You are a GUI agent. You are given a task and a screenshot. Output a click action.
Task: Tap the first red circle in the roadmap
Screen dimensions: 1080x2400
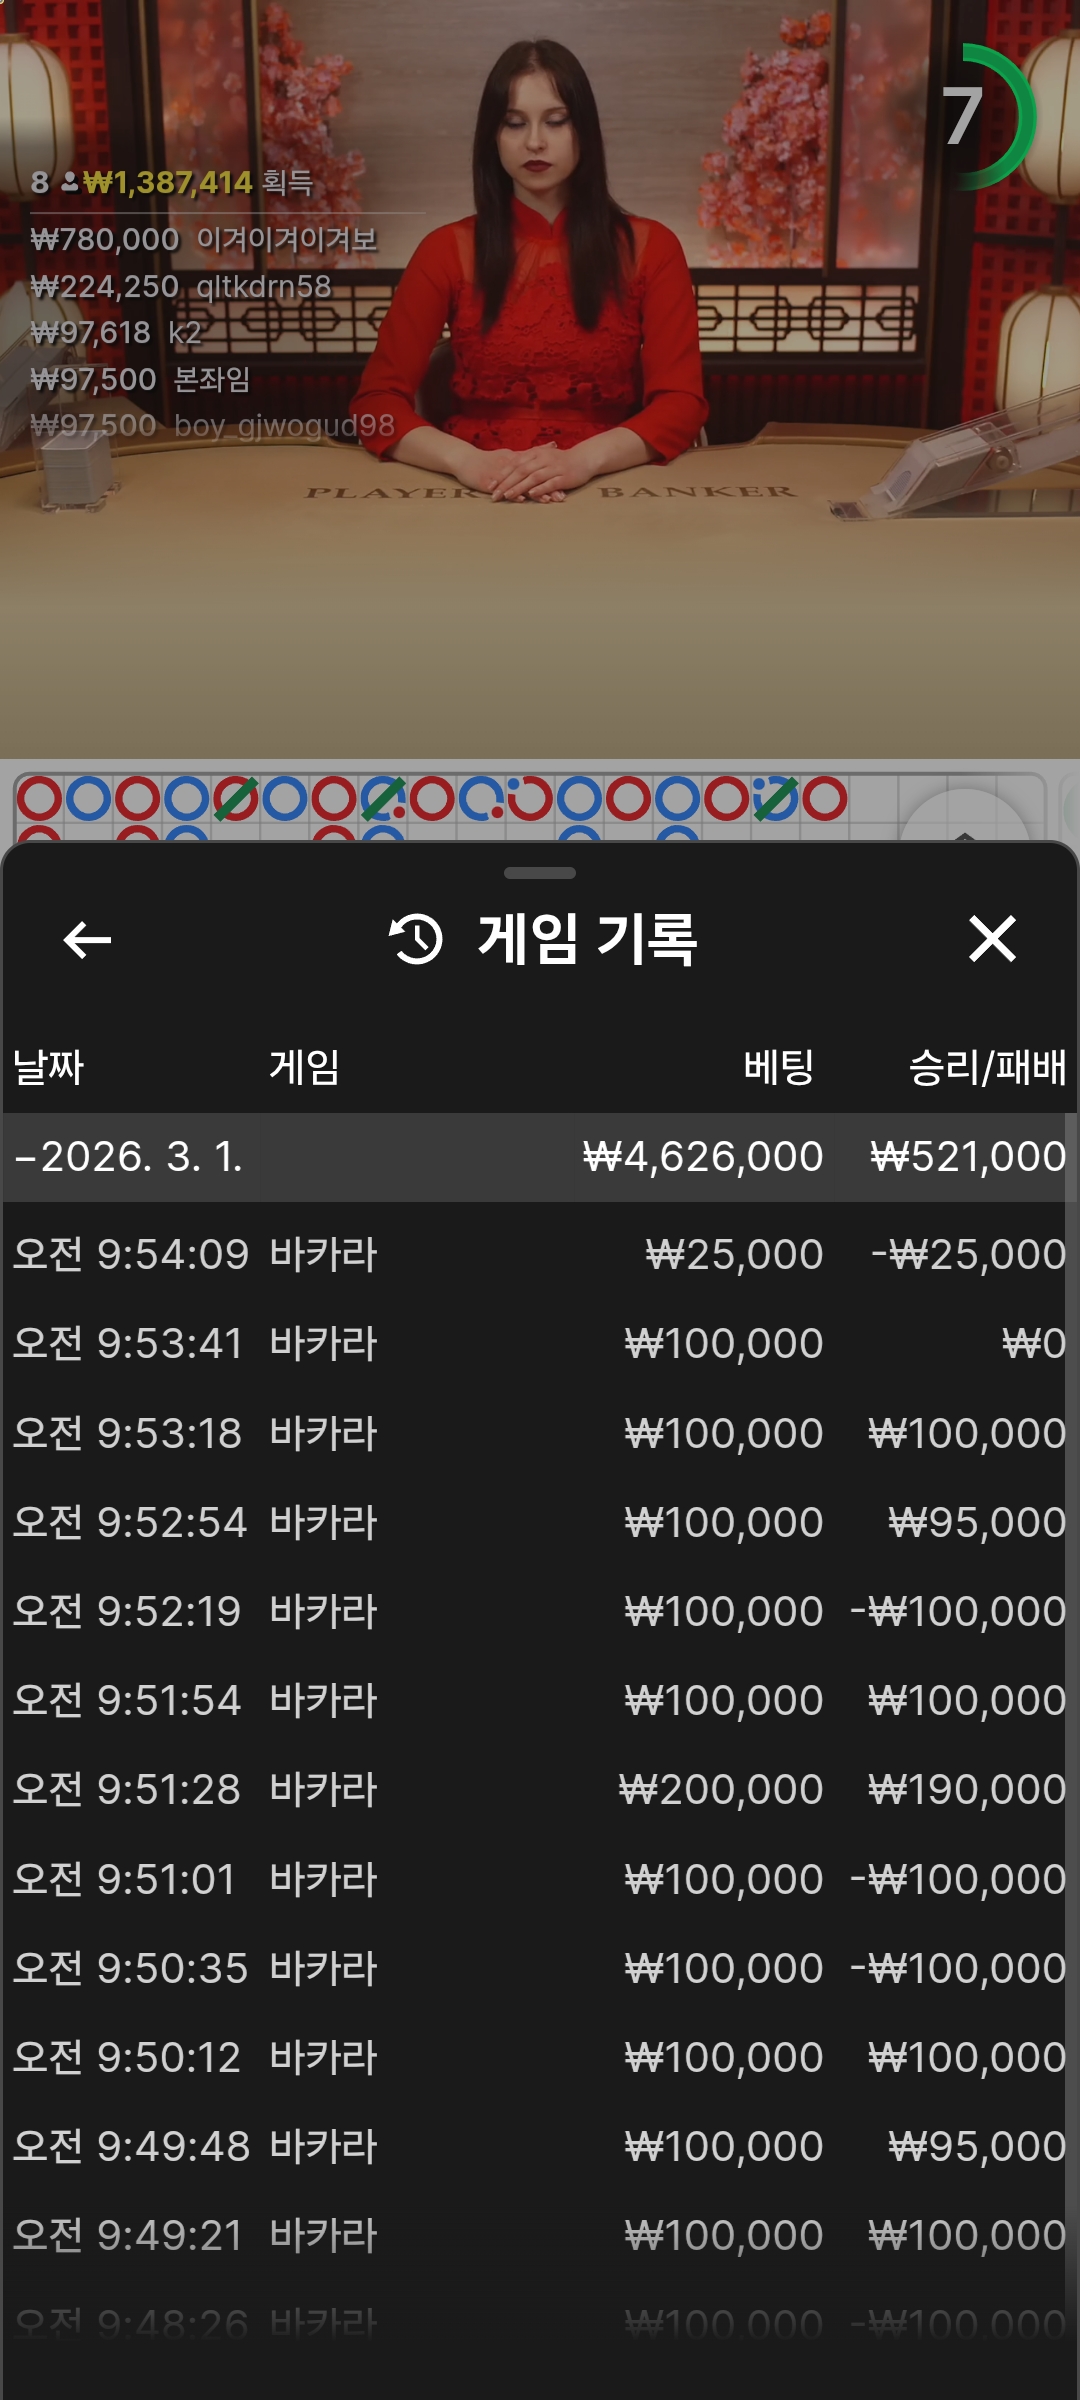39,799
